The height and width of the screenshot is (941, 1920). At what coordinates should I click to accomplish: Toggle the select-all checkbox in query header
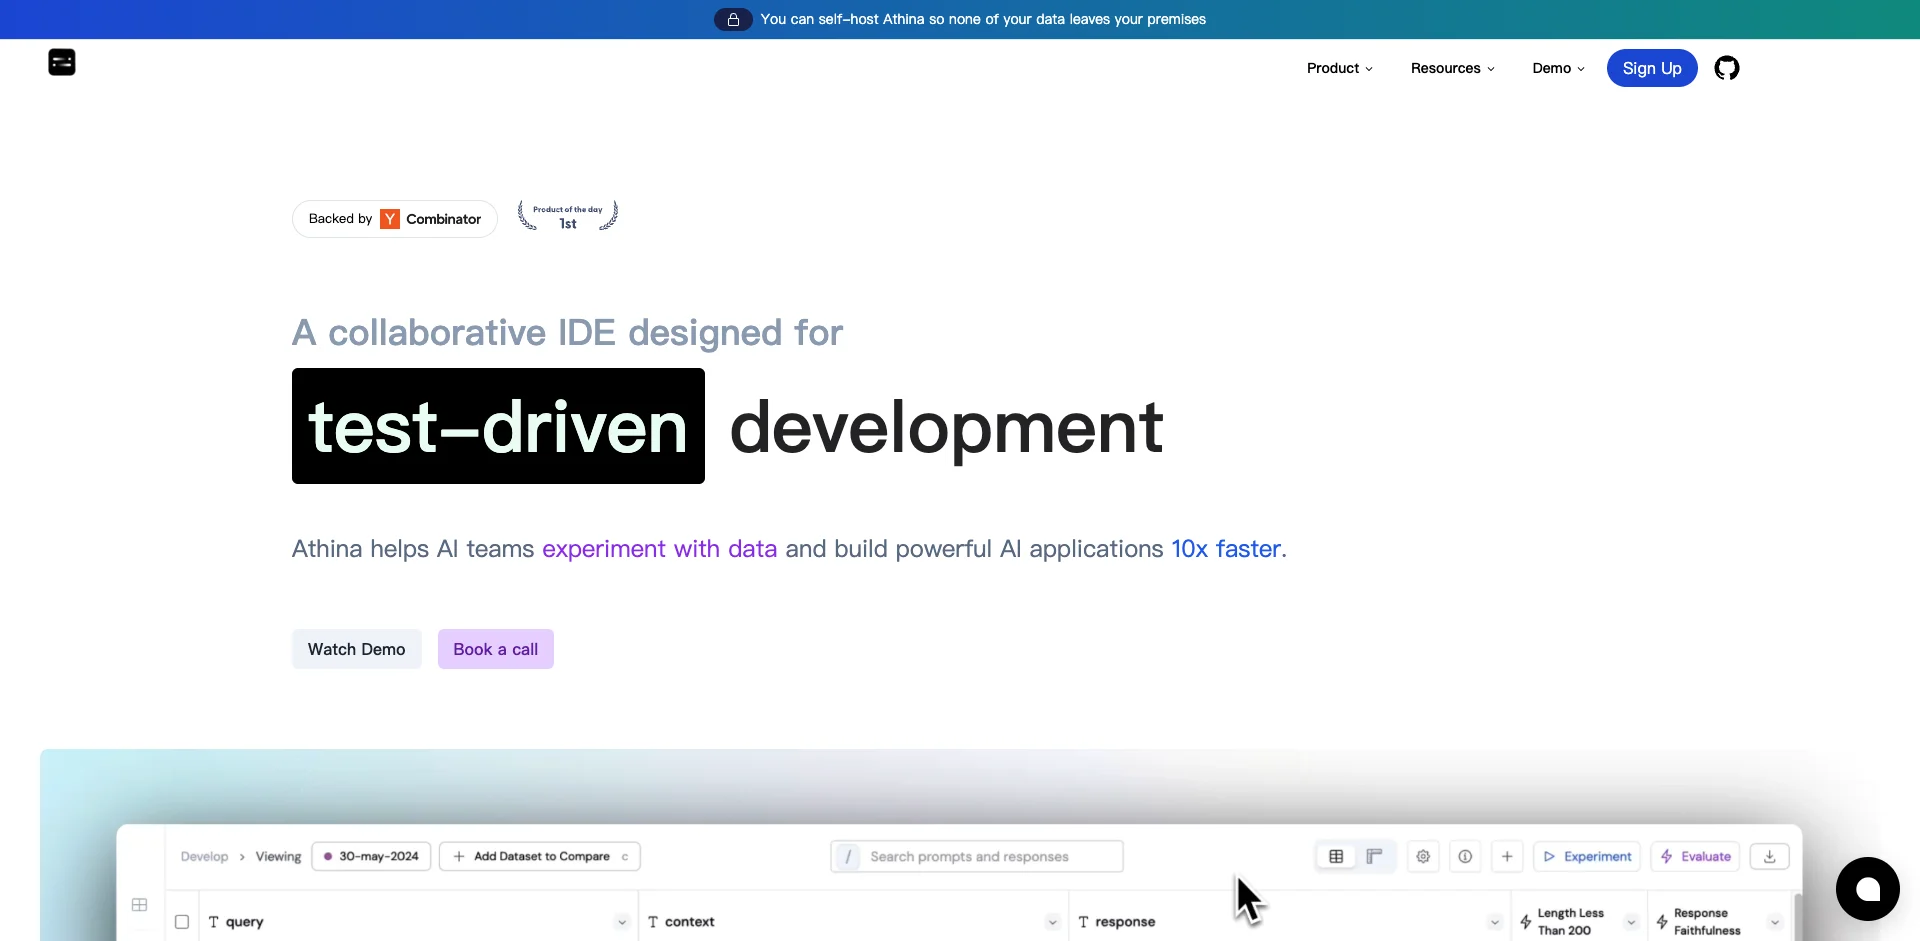click(x=182, y=922)
